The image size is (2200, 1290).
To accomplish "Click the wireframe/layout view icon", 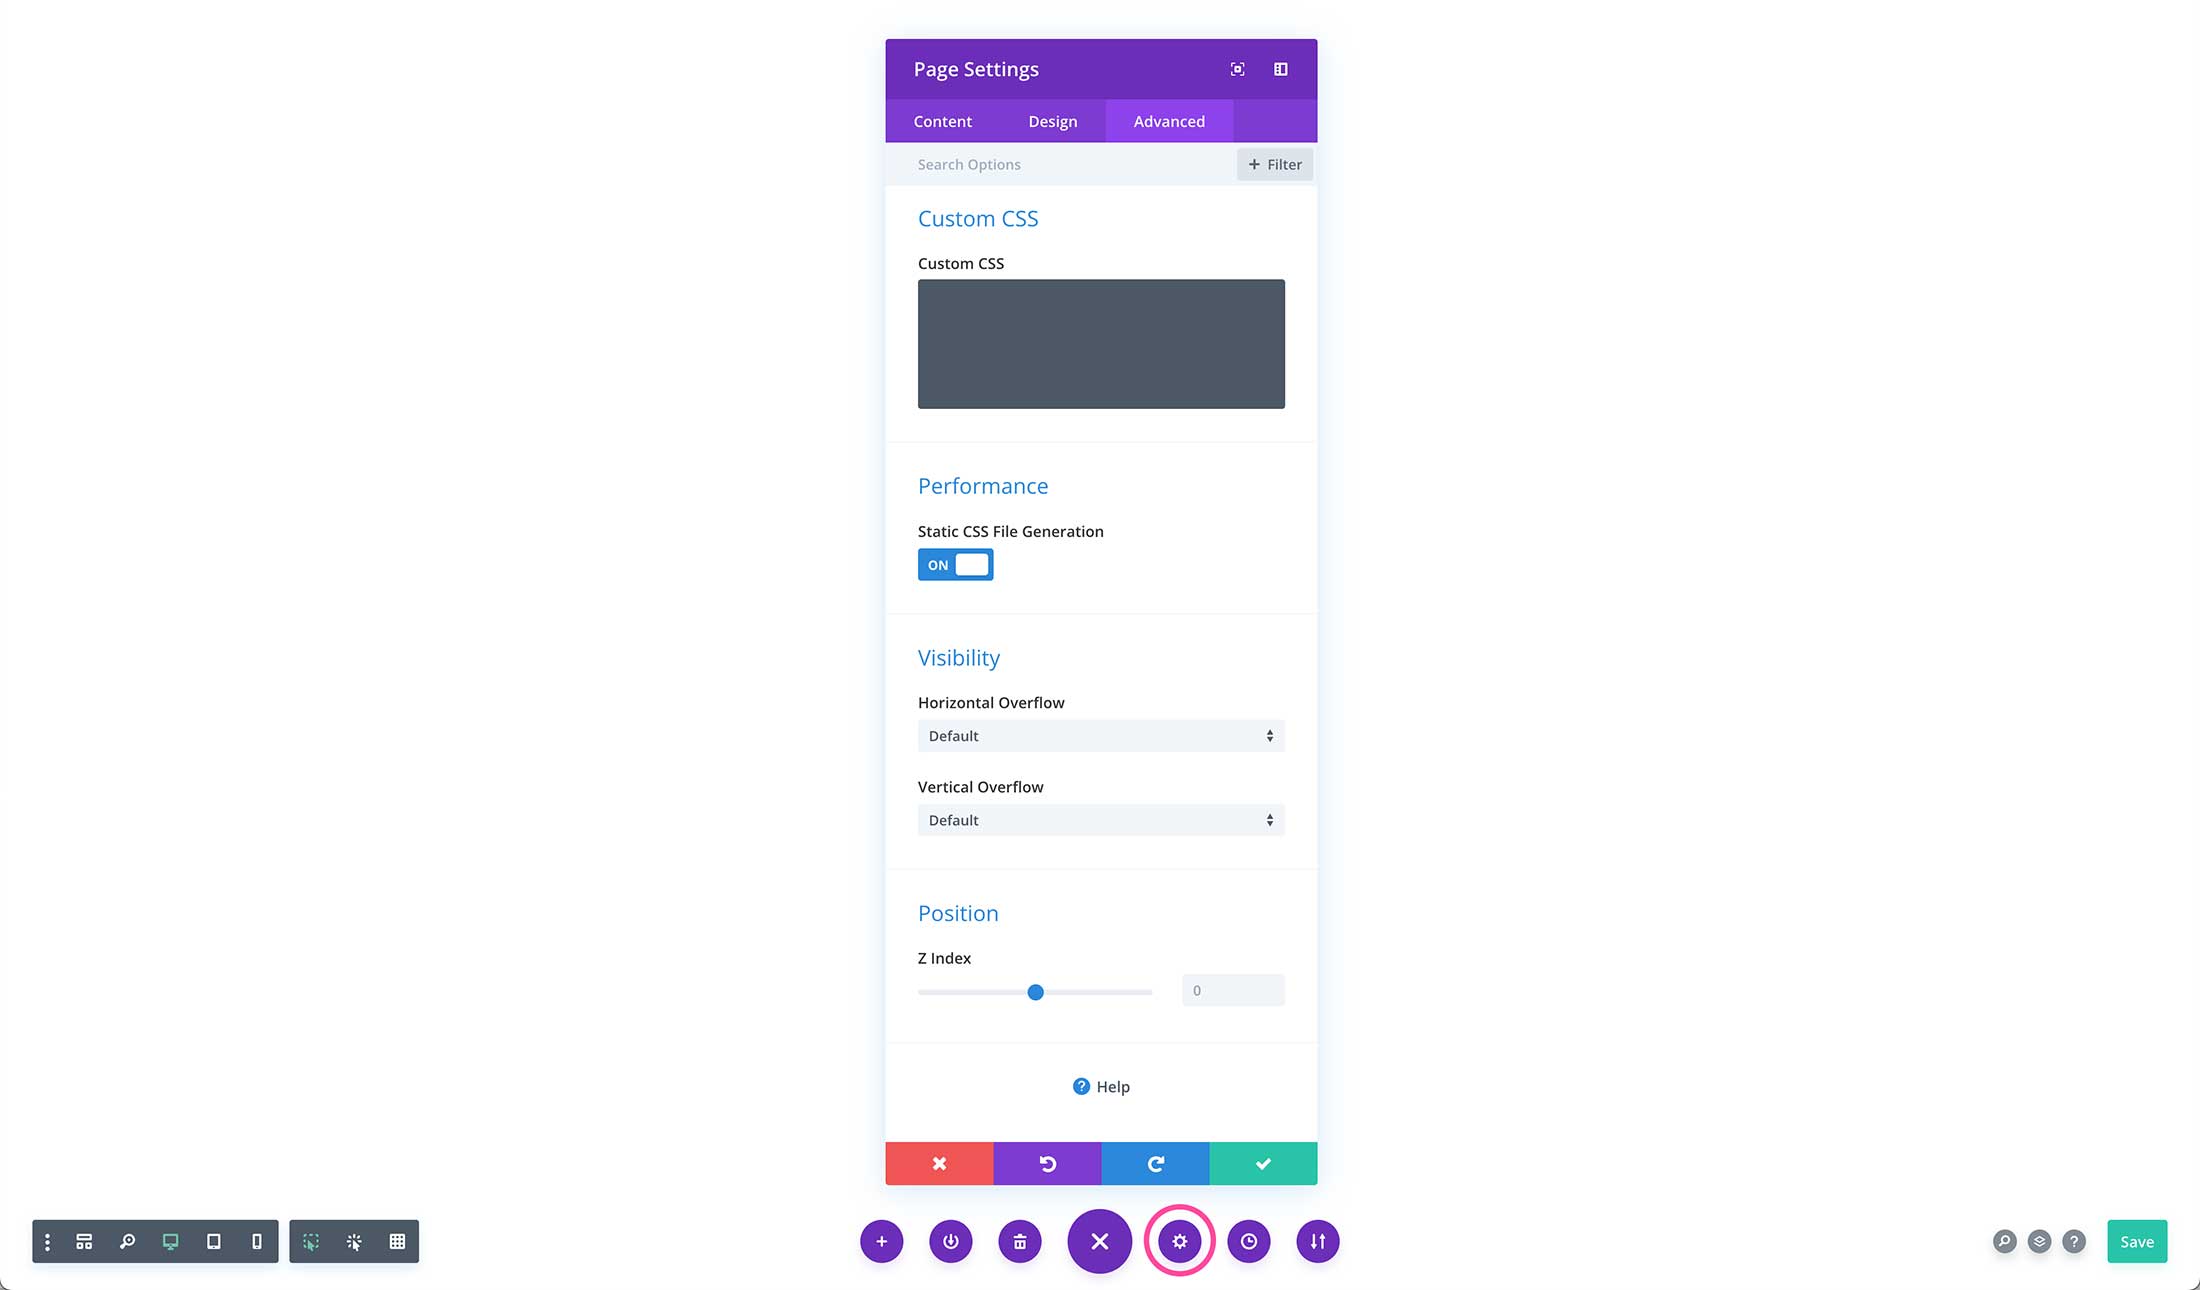I will click(x=83, y=1241).
